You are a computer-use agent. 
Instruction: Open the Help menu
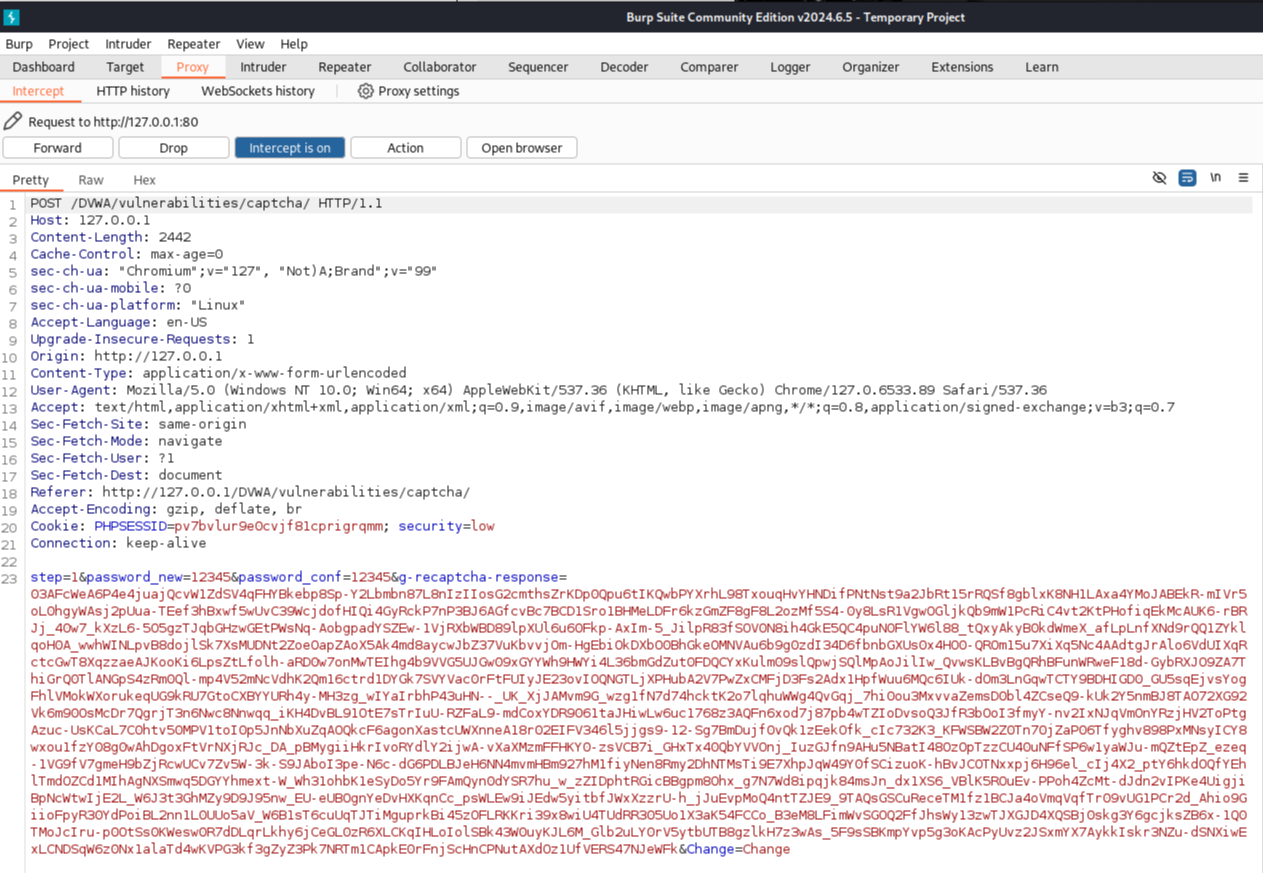click(x=294, y=44)
